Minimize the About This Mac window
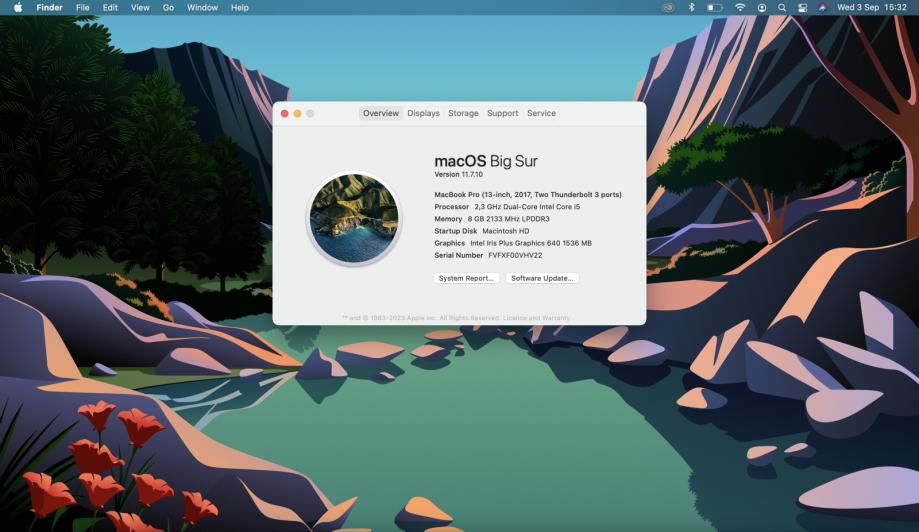Image resolution: width=919 pixels, height=532 pixels. [x=298, y=114]
